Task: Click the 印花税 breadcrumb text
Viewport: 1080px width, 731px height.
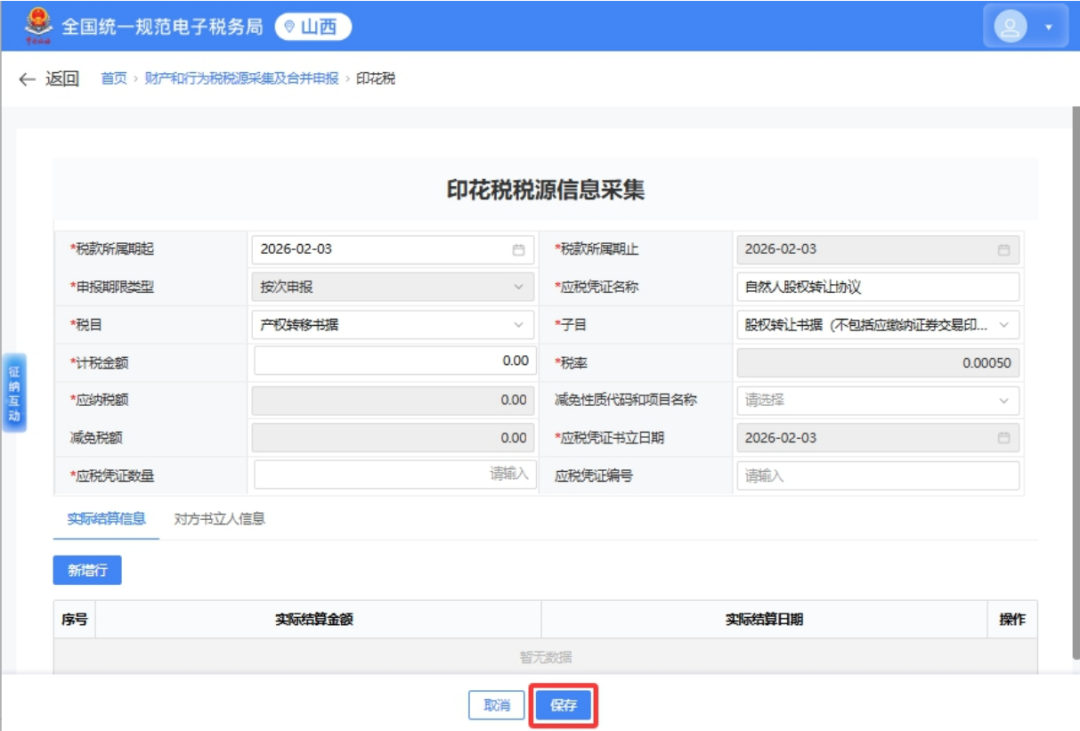Action: [375, 79]
